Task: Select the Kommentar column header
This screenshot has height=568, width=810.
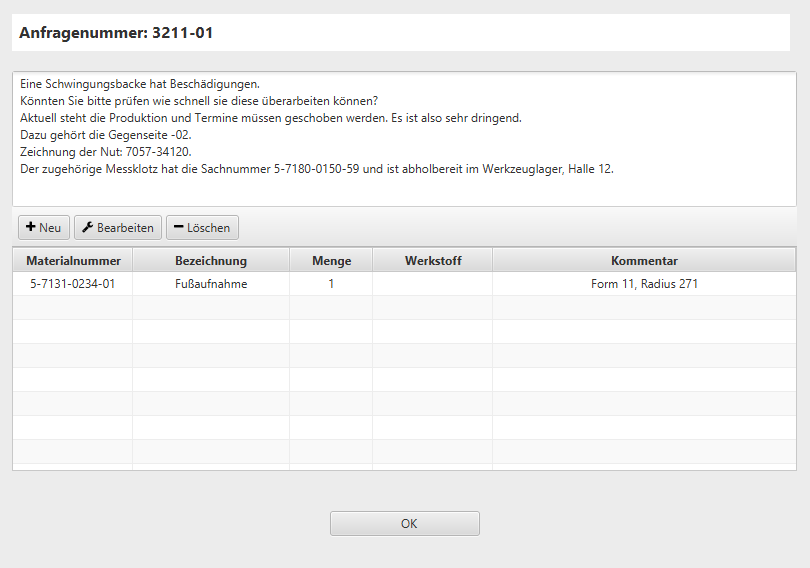Action: (x=644, y=261)
